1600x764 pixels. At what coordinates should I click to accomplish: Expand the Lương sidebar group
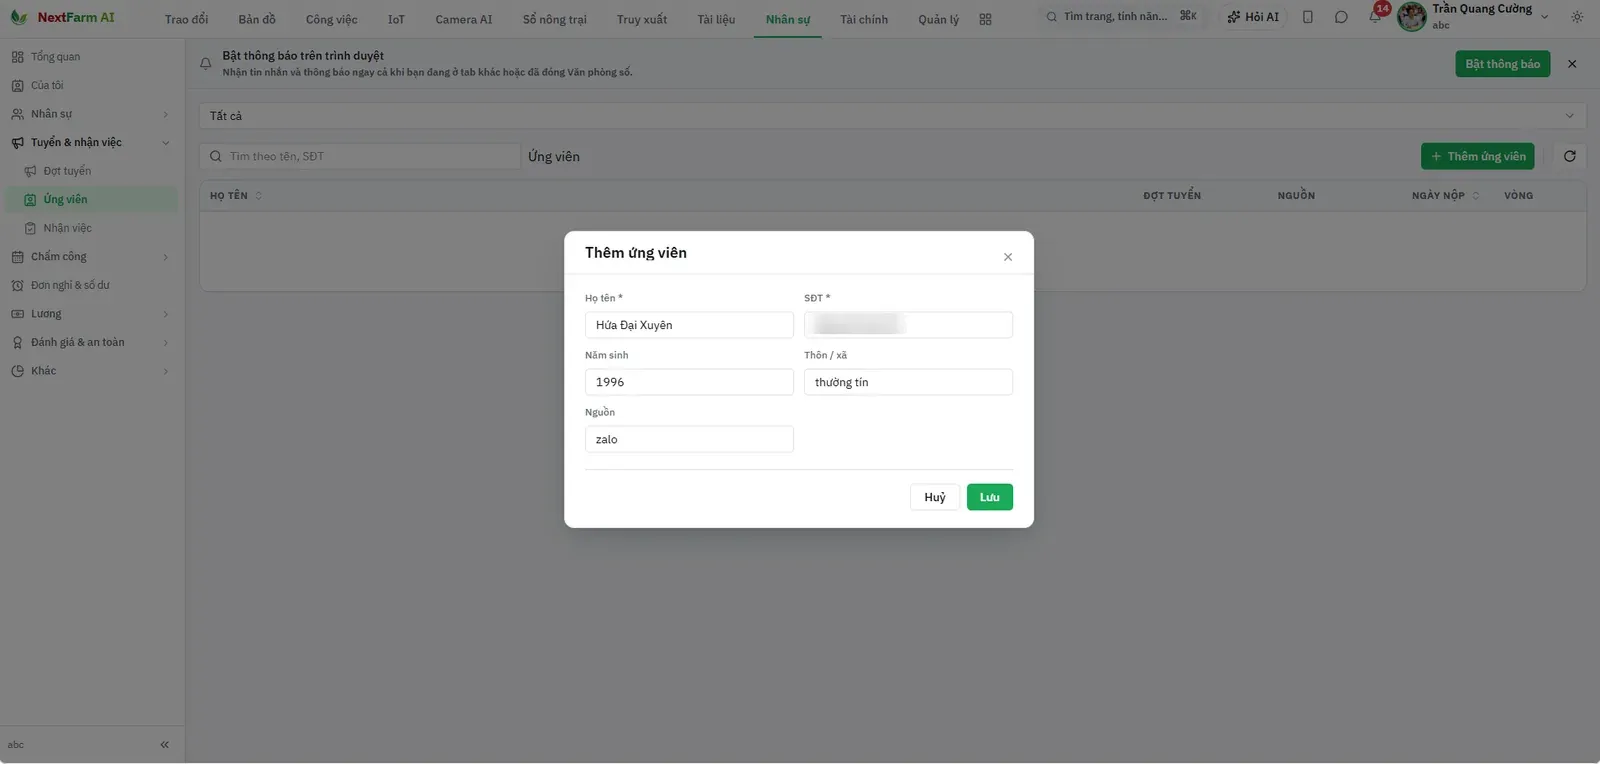click(x=90, y=314)
